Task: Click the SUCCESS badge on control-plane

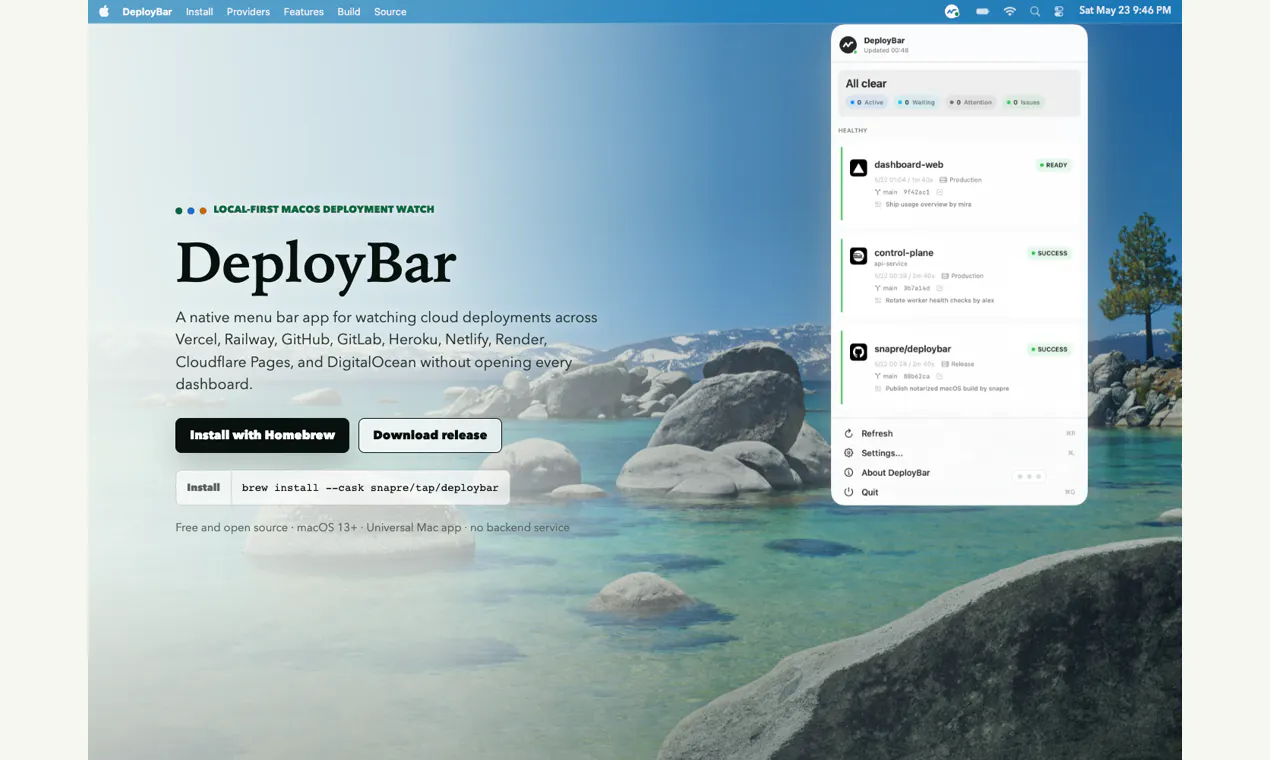Action: pyautogui.click(x=1049, y=253)
